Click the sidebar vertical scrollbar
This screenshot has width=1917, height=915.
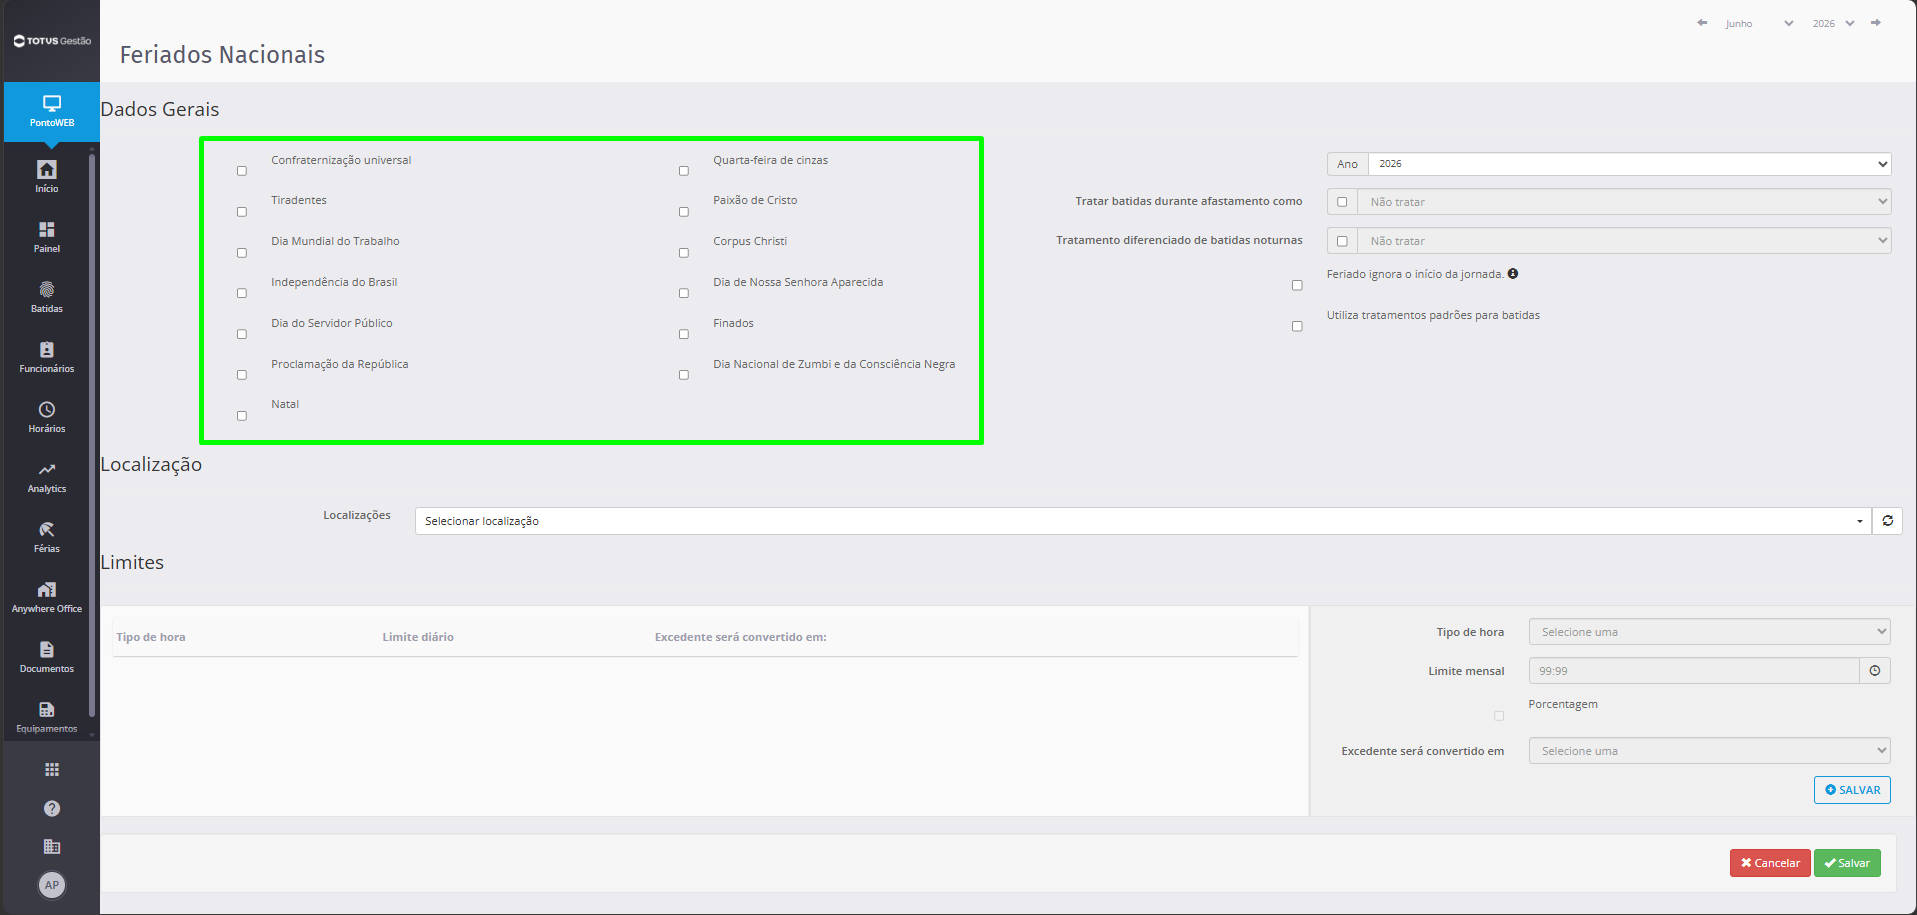click(x=92, y=435)
